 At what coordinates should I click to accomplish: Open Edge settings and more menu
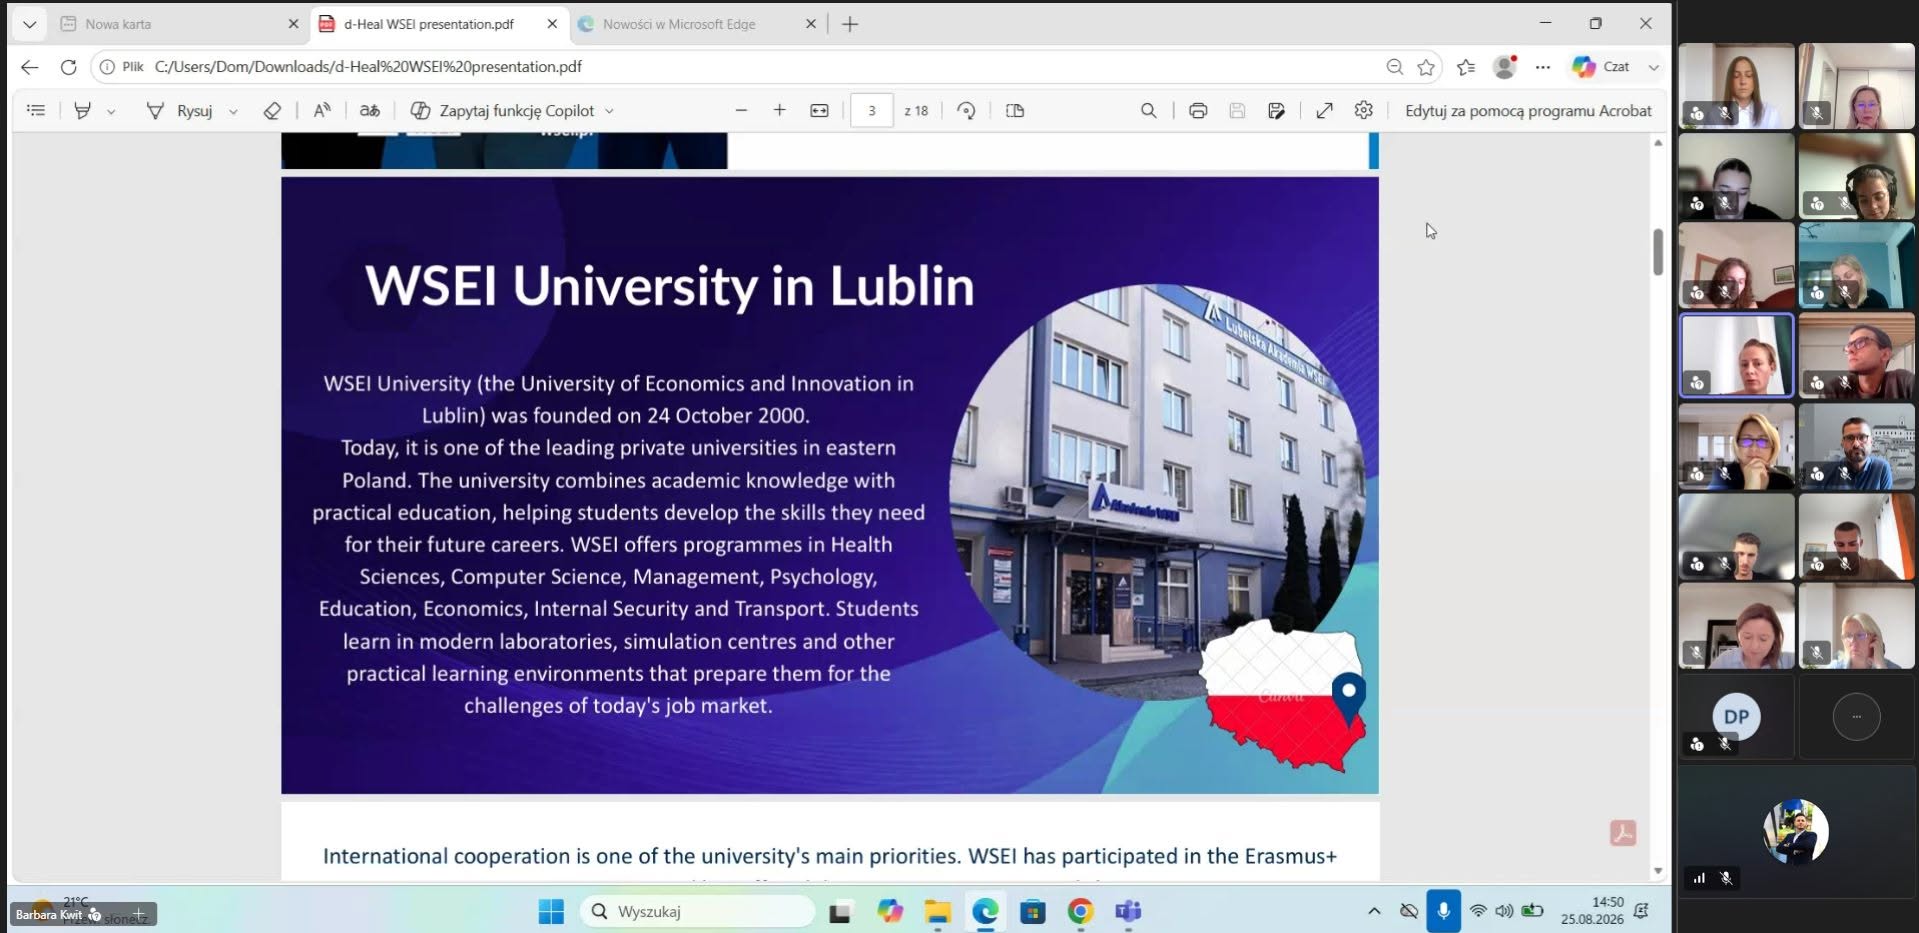pos(1543,67)
